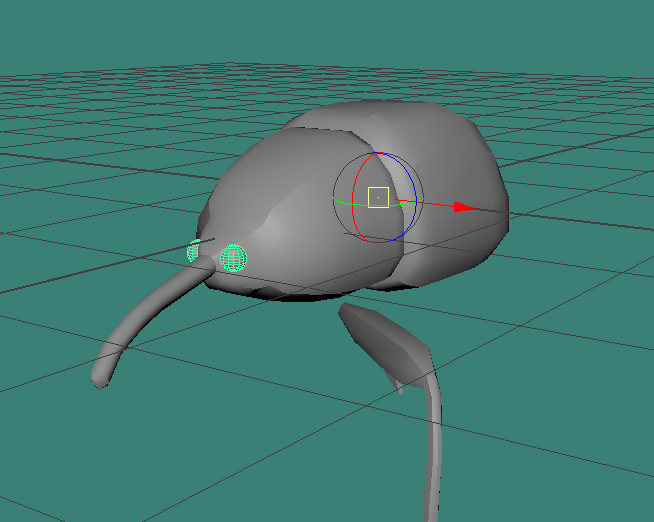The width and height of the screenshot is (654, 522).
Task: Select the larger green wireframe eye sphere
Action: click(x=234, y=258)
